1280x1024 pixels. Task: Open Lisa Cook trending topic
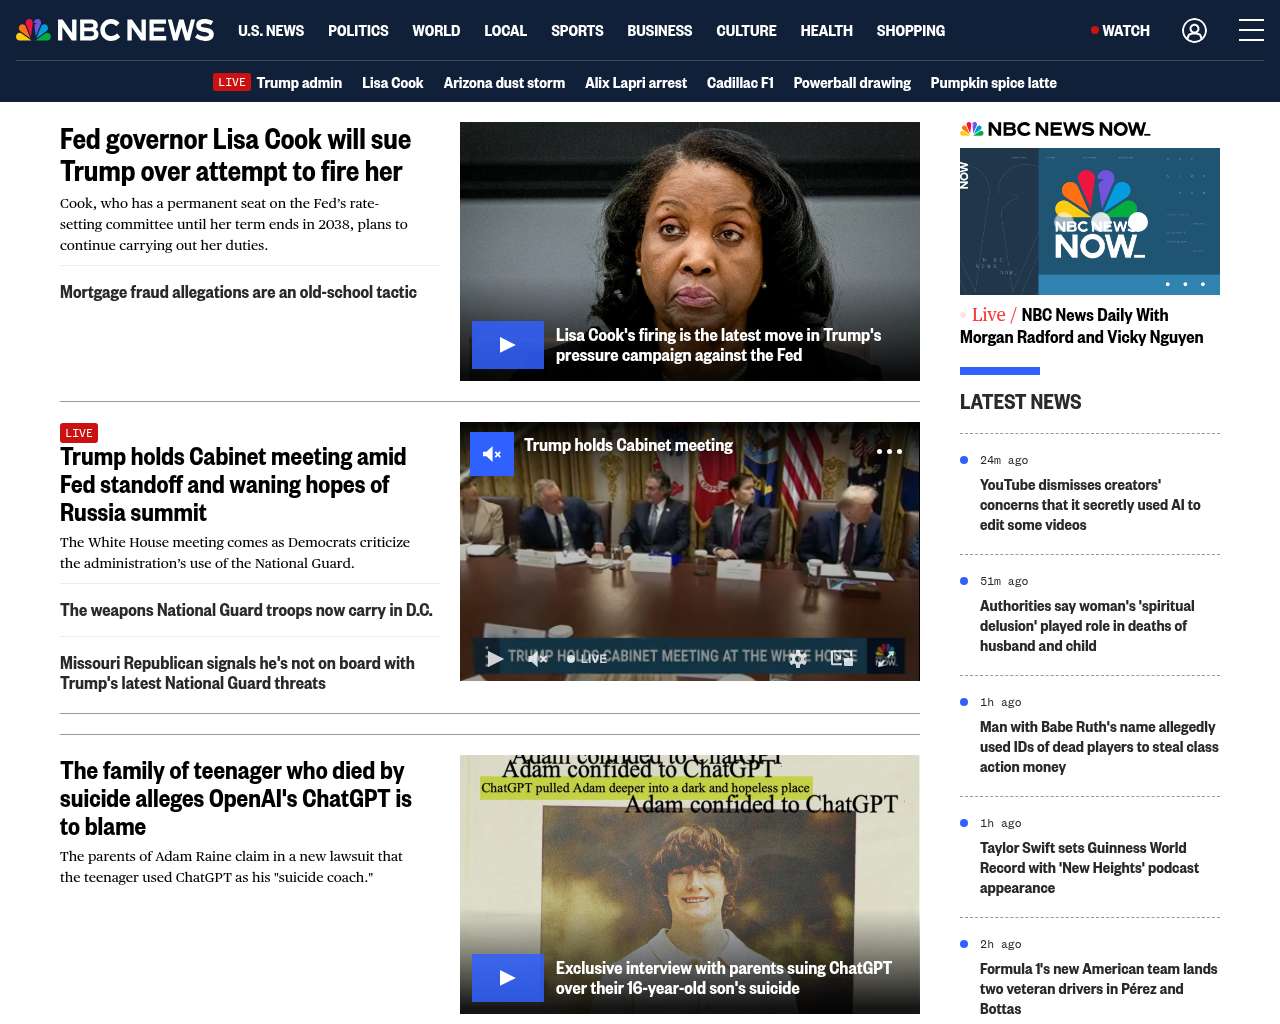pos(392,83)
